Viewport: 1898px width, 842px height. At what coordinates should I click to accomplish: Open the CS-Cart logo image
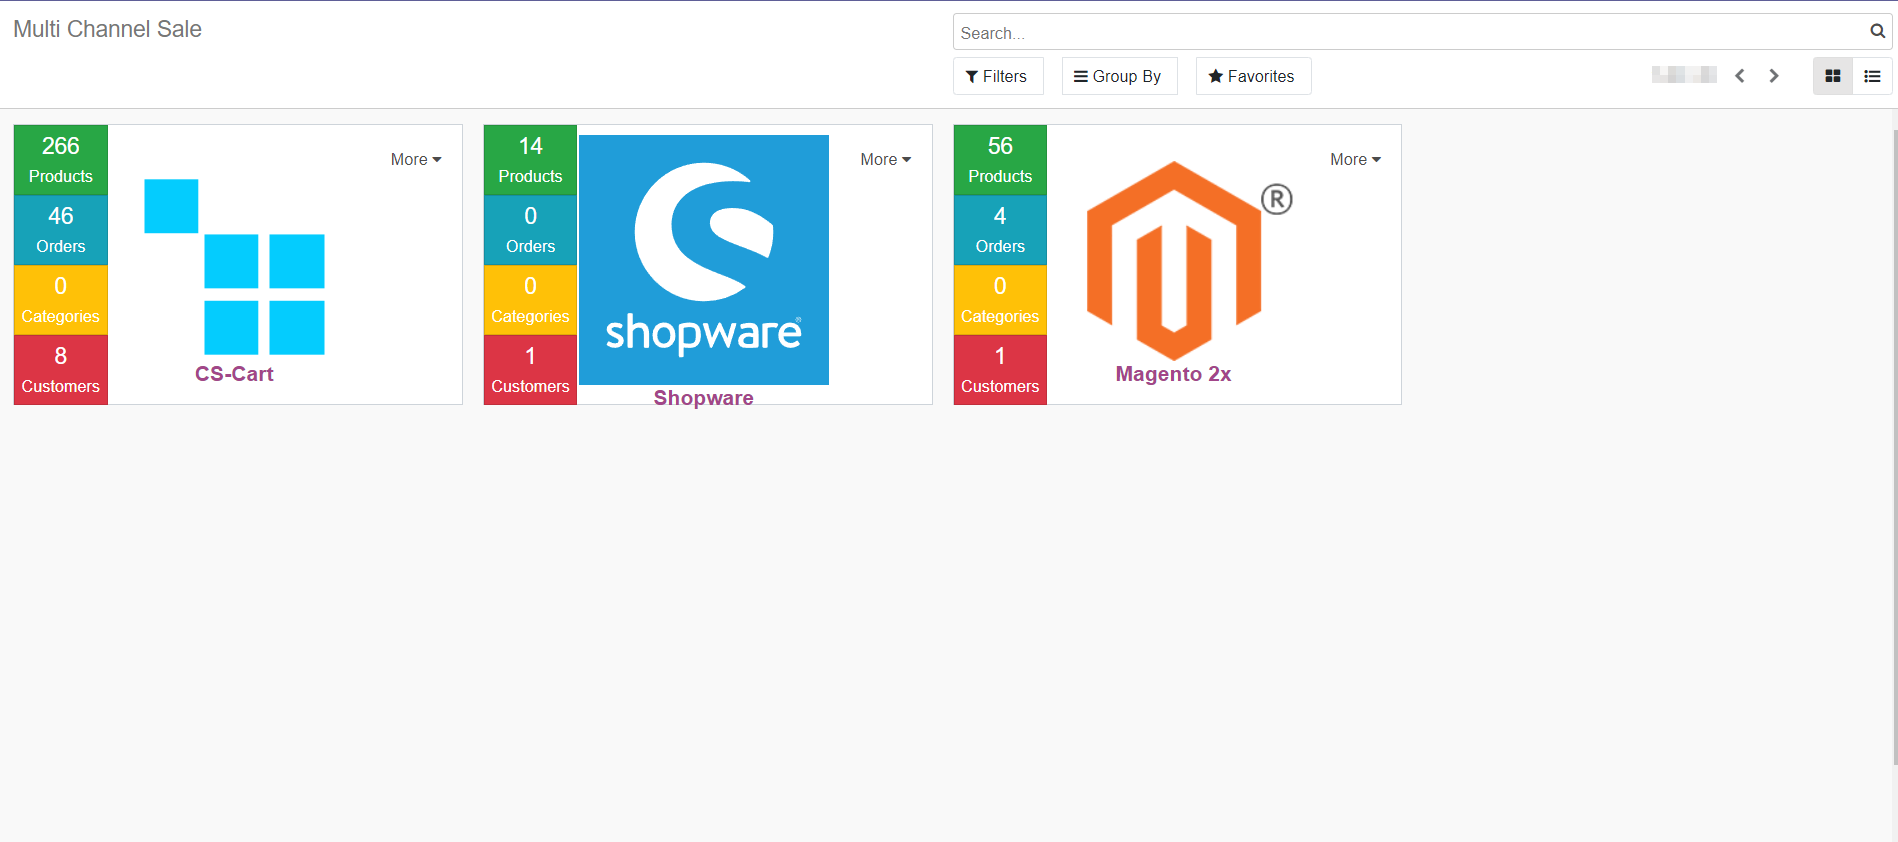pos(234,266)
